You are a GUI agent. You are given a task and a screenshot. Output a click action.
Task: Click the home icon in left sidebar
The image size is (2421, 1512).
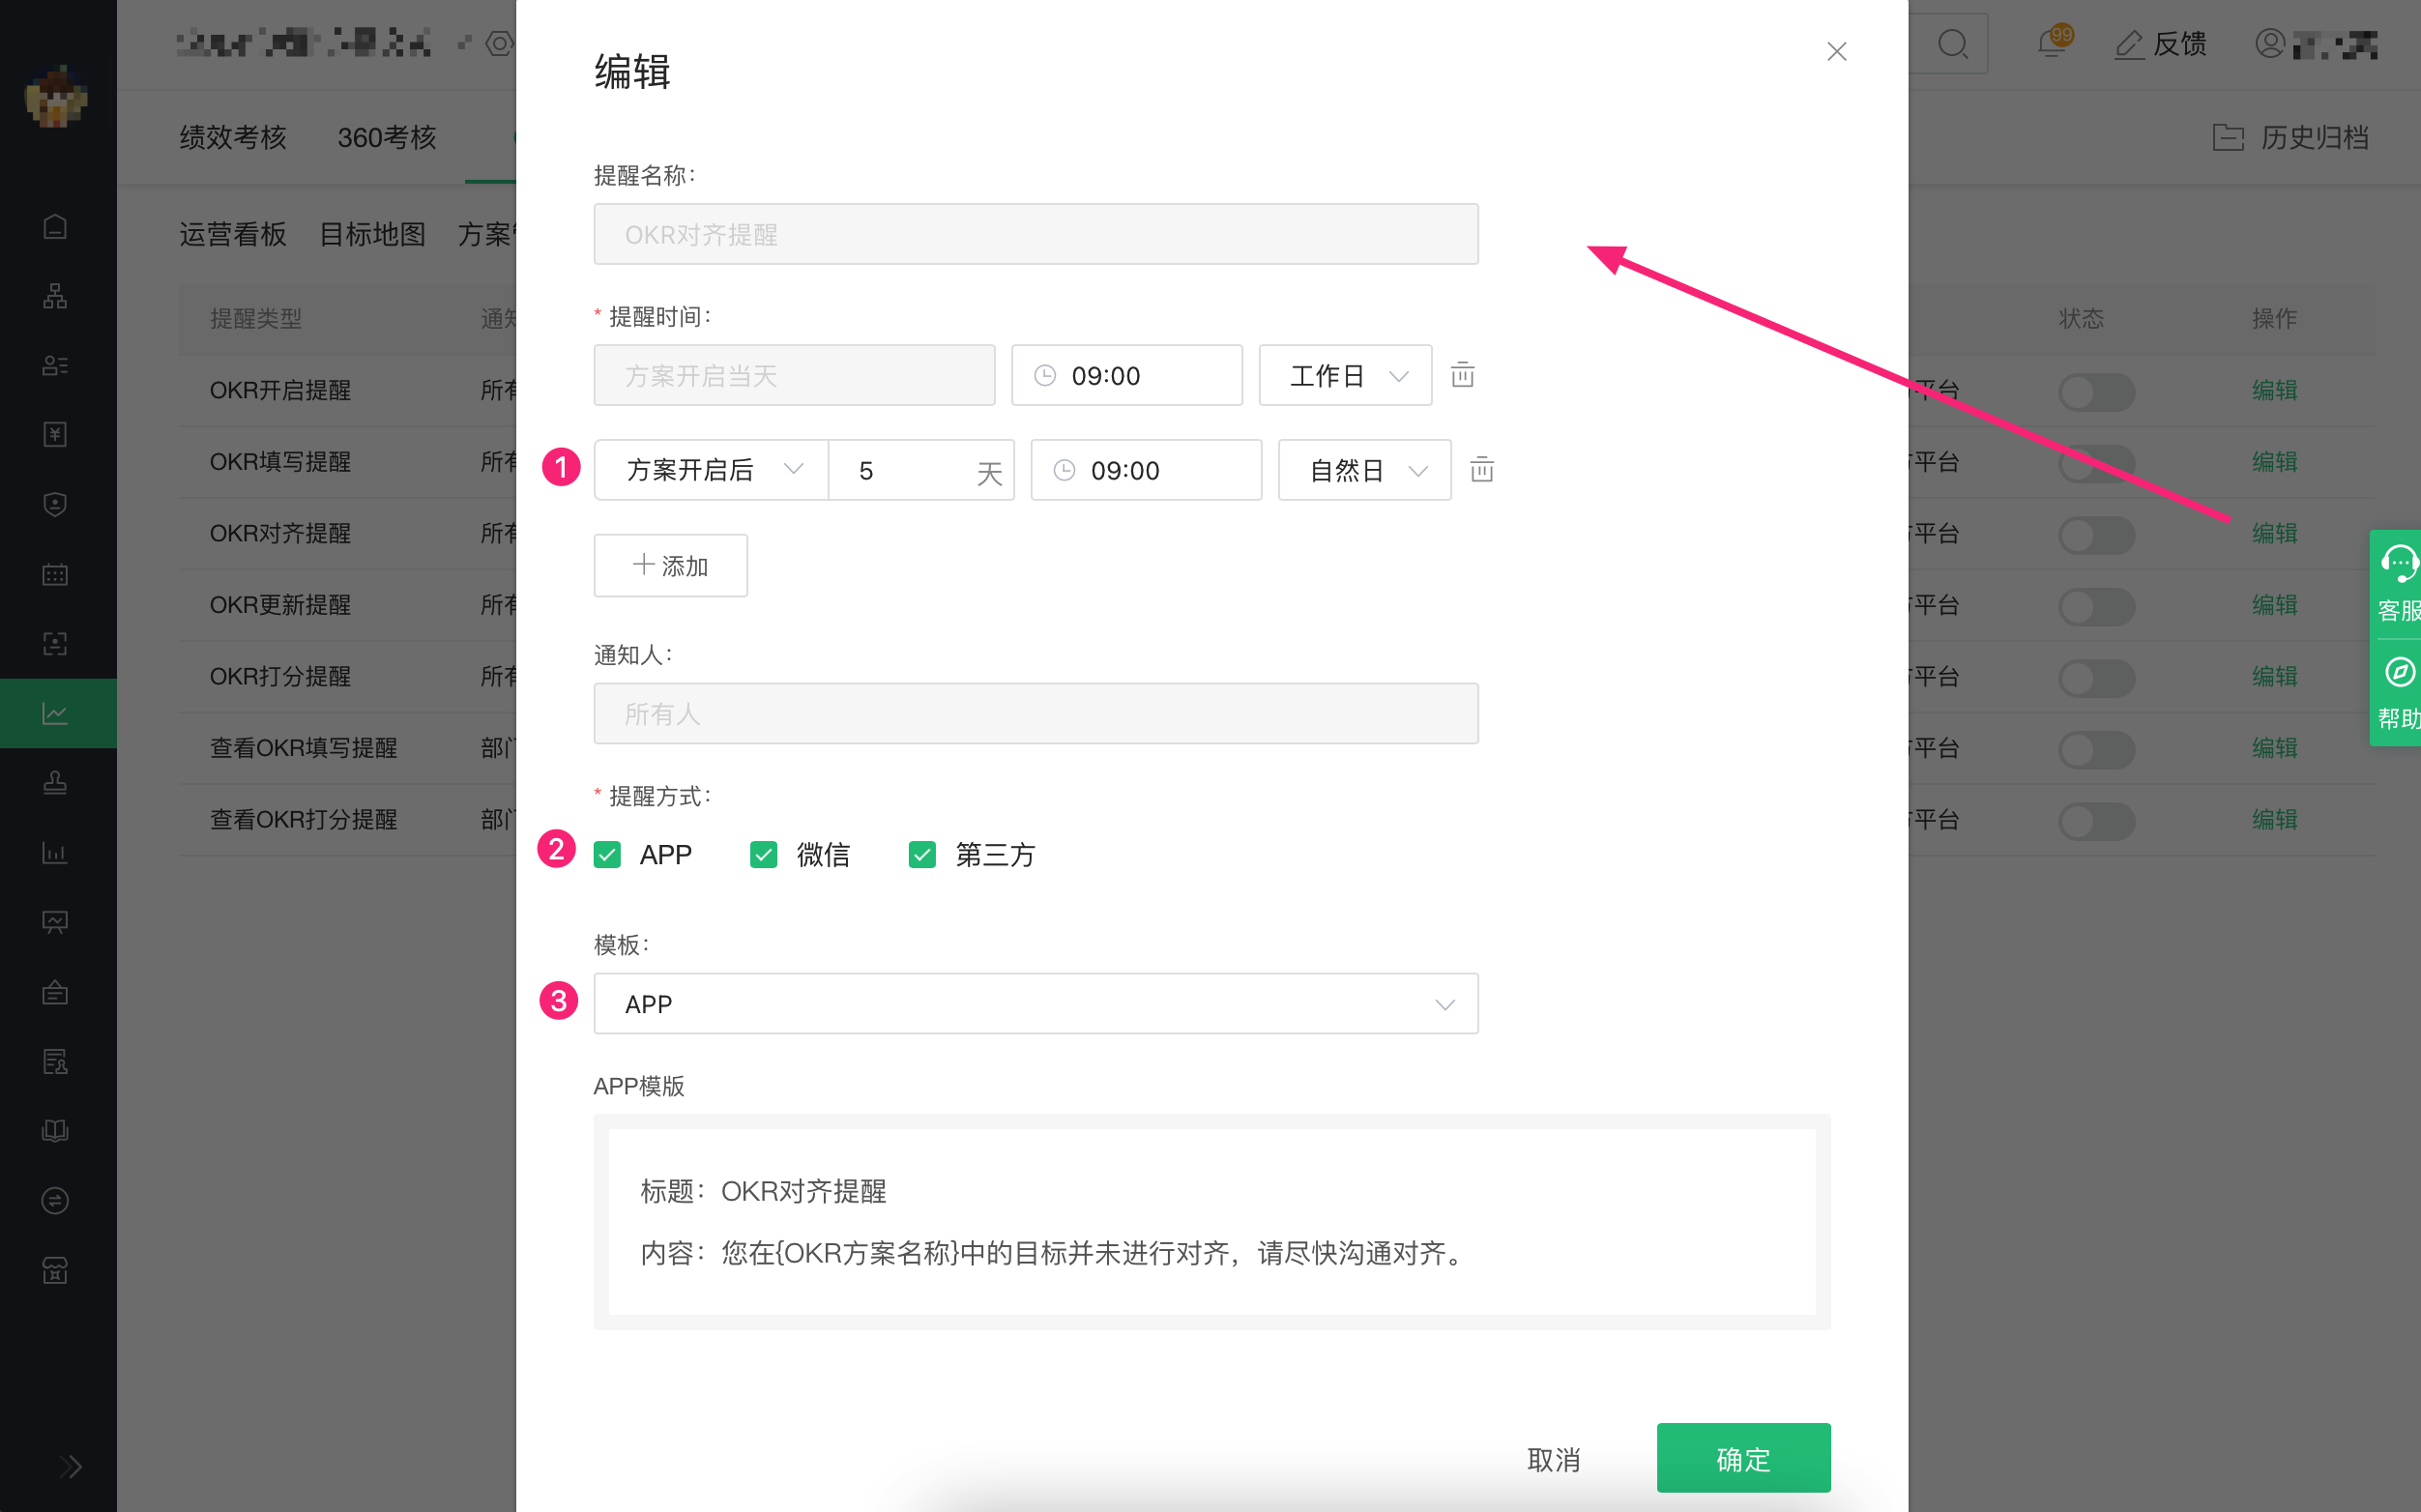[56, 226]
